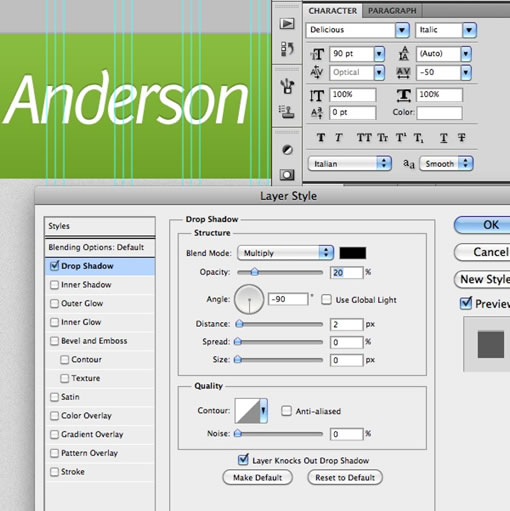Viewport: 510px width, 511px height.
Task: Check the Anti-aliased option
Action: 286,411
